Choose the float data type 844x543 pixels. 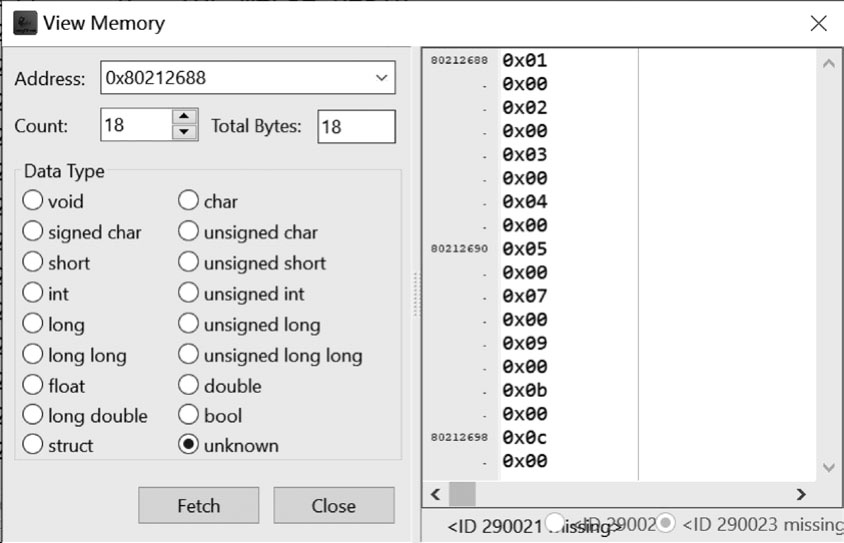33,385
